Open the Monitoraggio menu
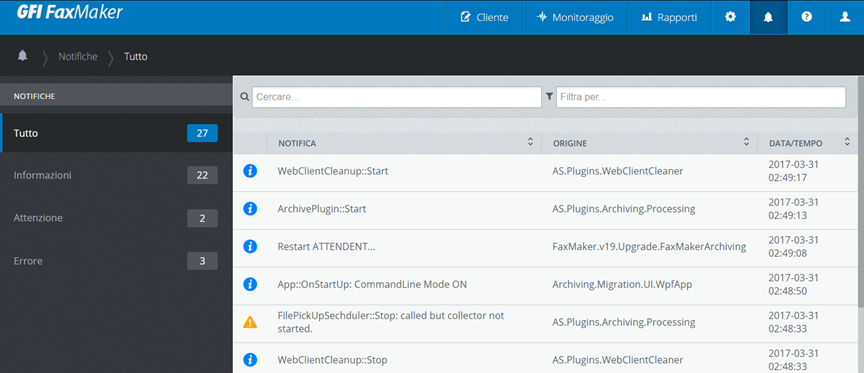 click(575, 17)
